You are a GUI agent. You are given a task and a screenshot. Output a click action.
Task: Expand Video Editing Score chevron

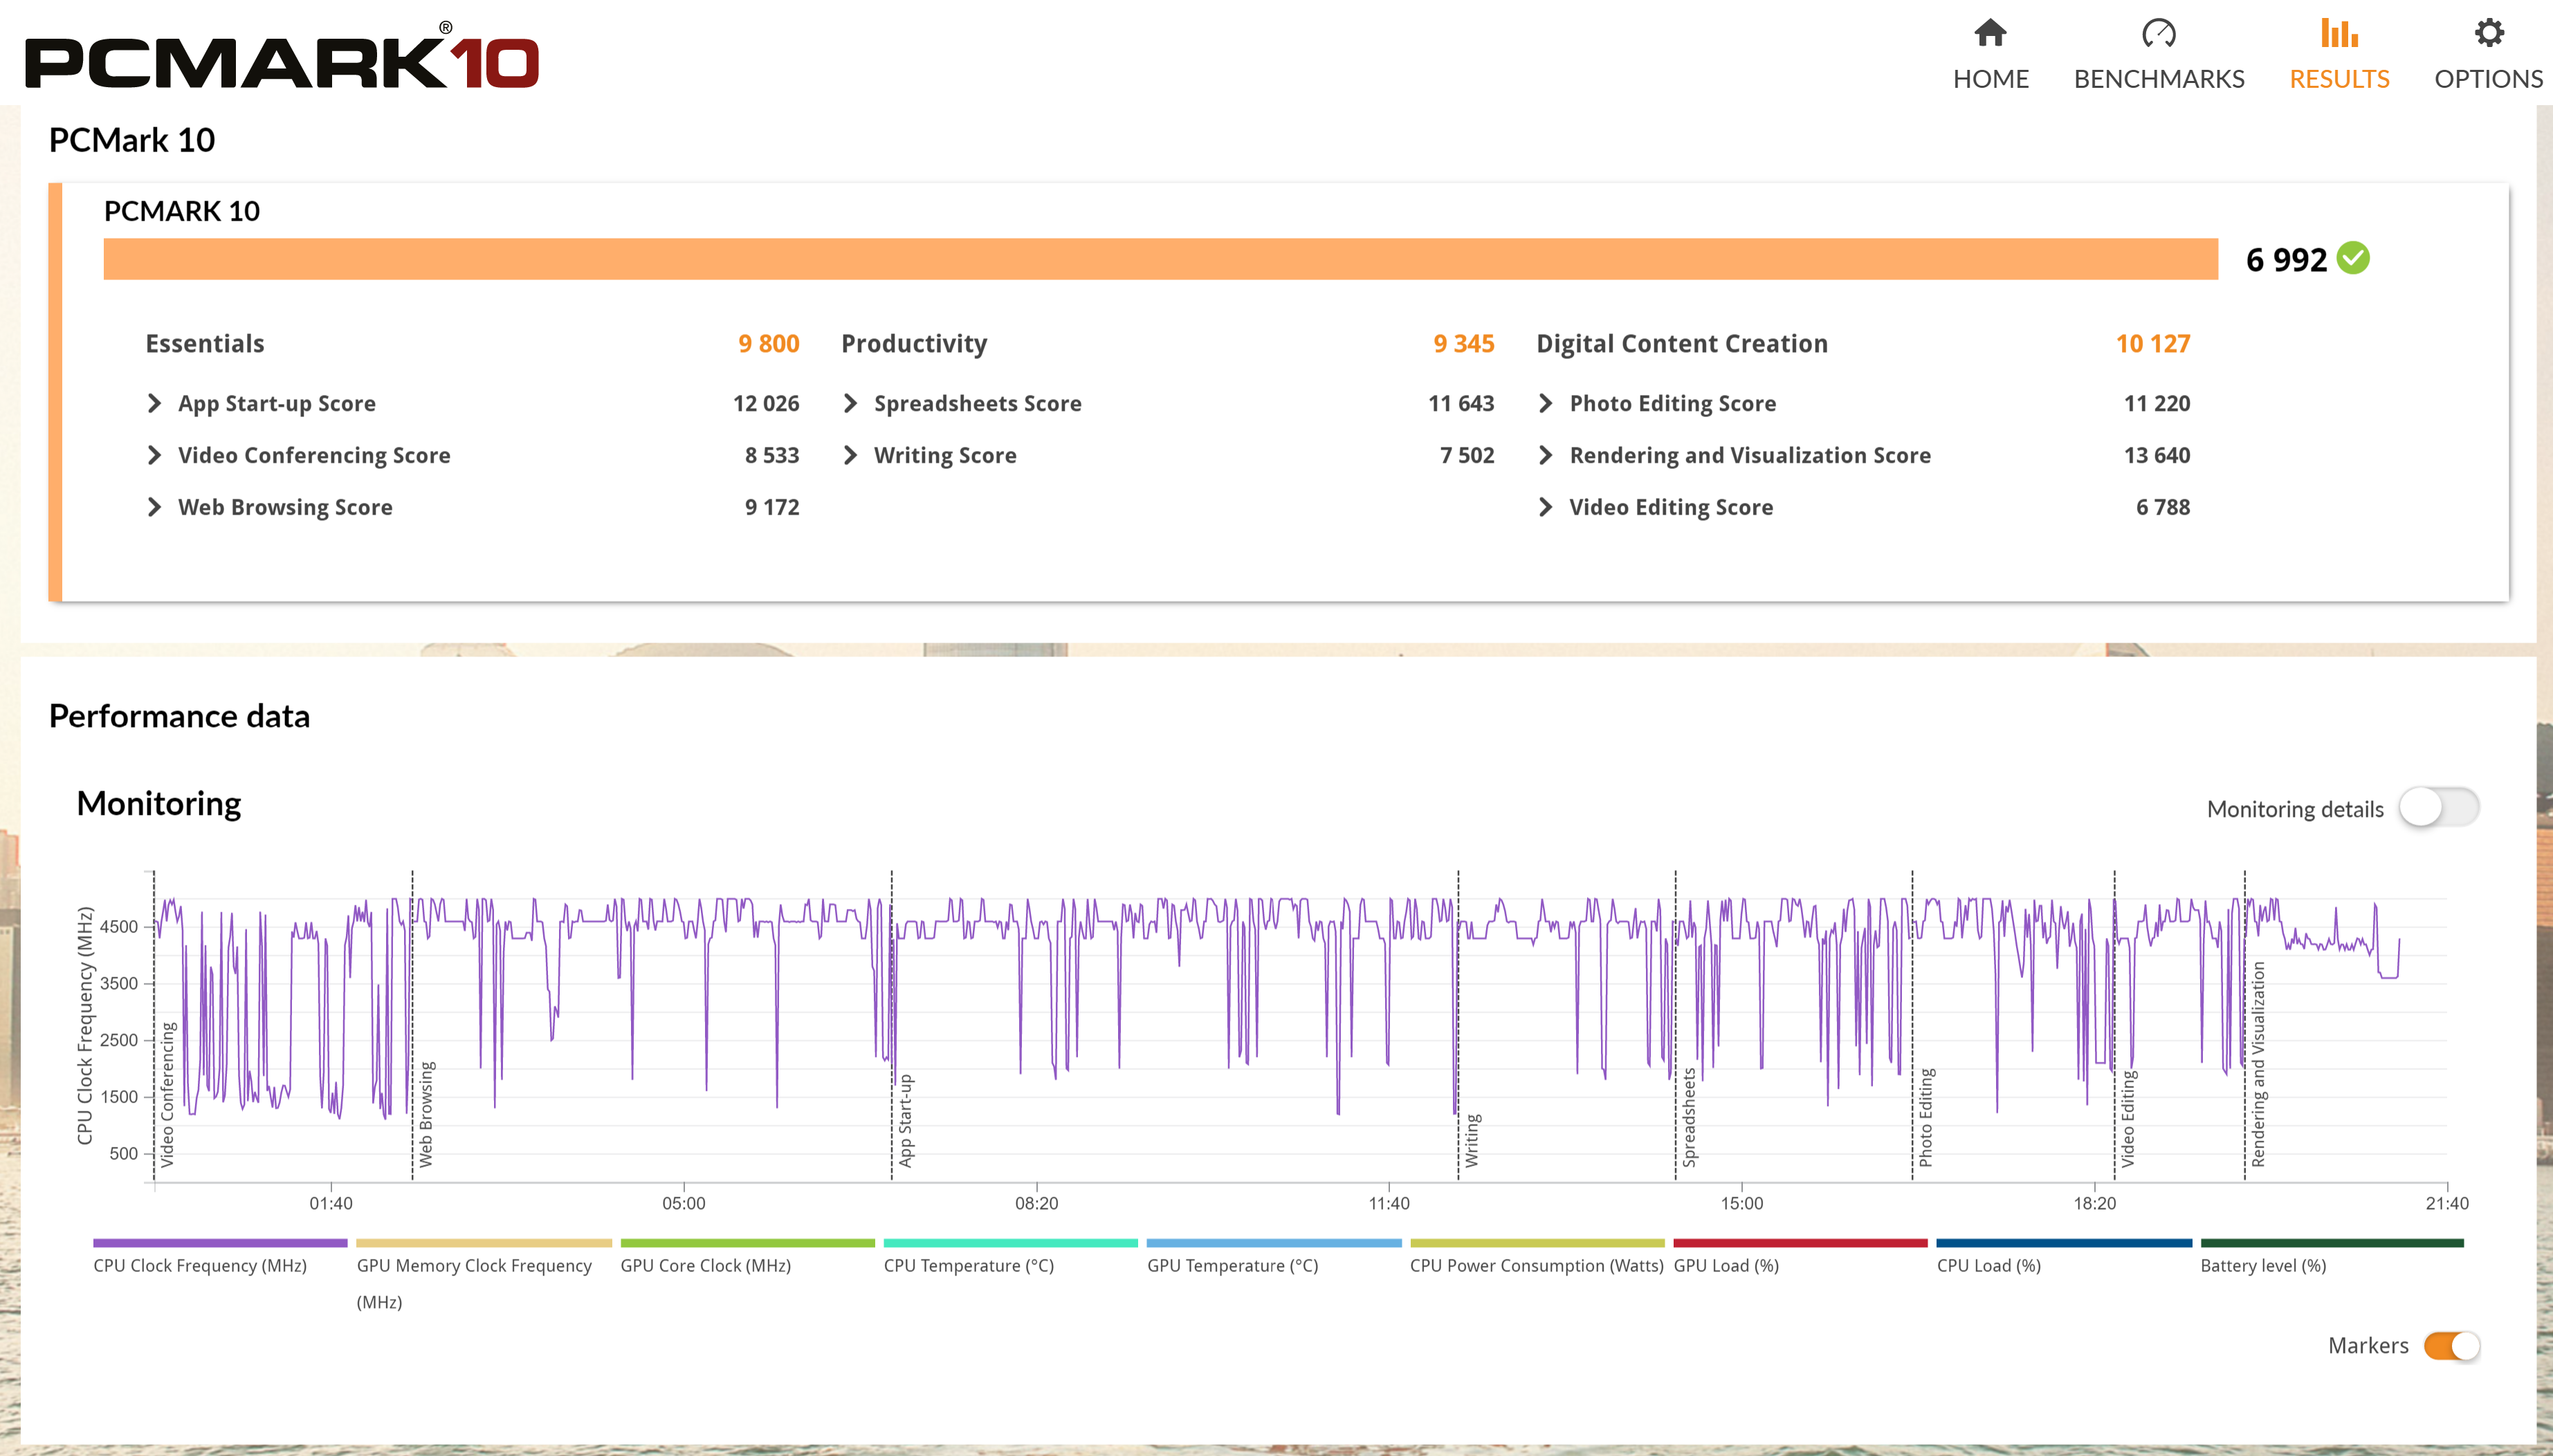click(x=1545, y=507)
